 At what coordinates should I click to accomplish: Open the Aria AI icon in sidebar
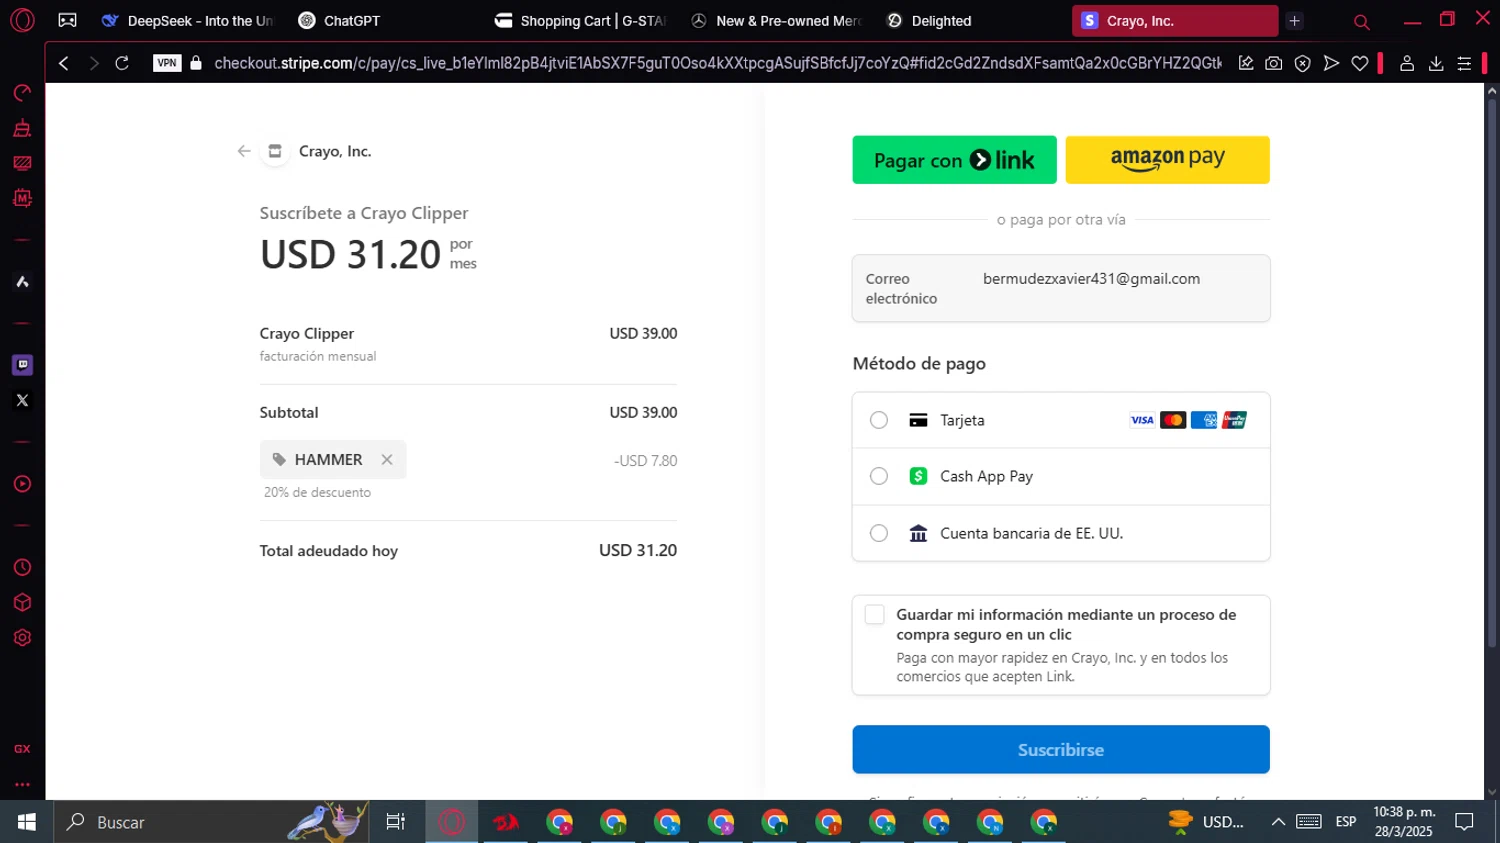(22, 282)
